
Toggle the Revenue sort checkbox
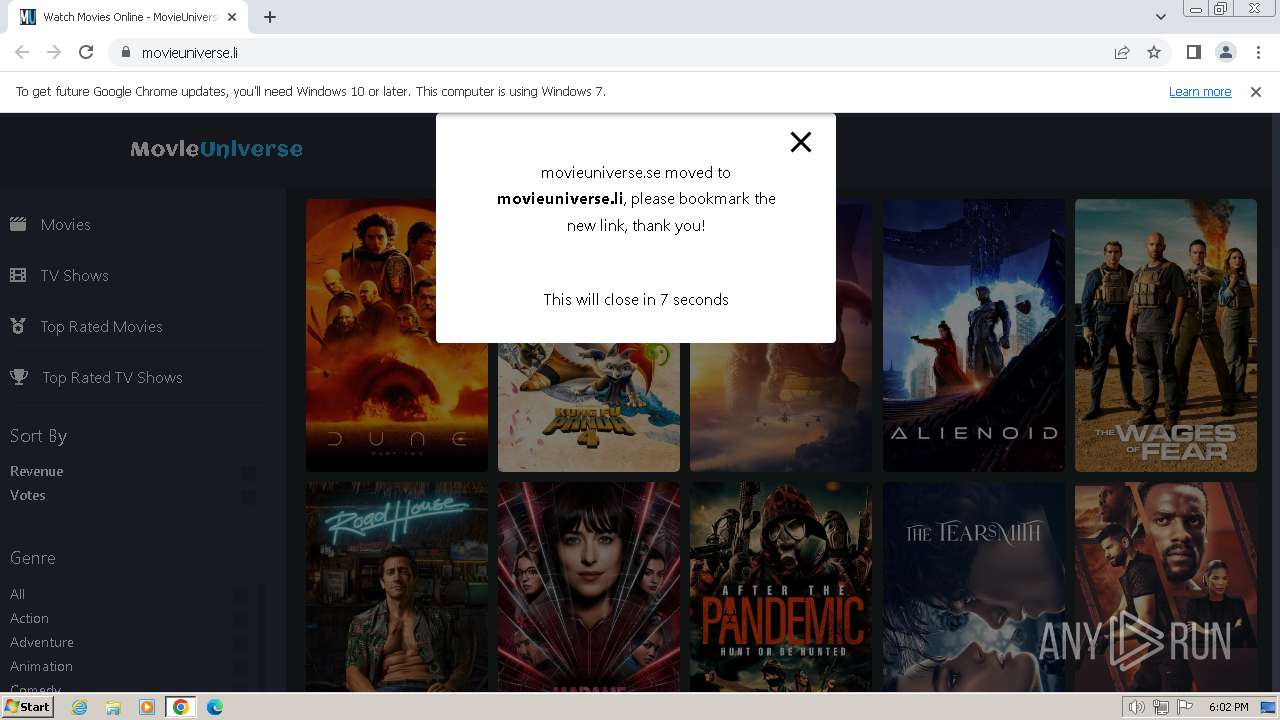(x=248, y=472)
